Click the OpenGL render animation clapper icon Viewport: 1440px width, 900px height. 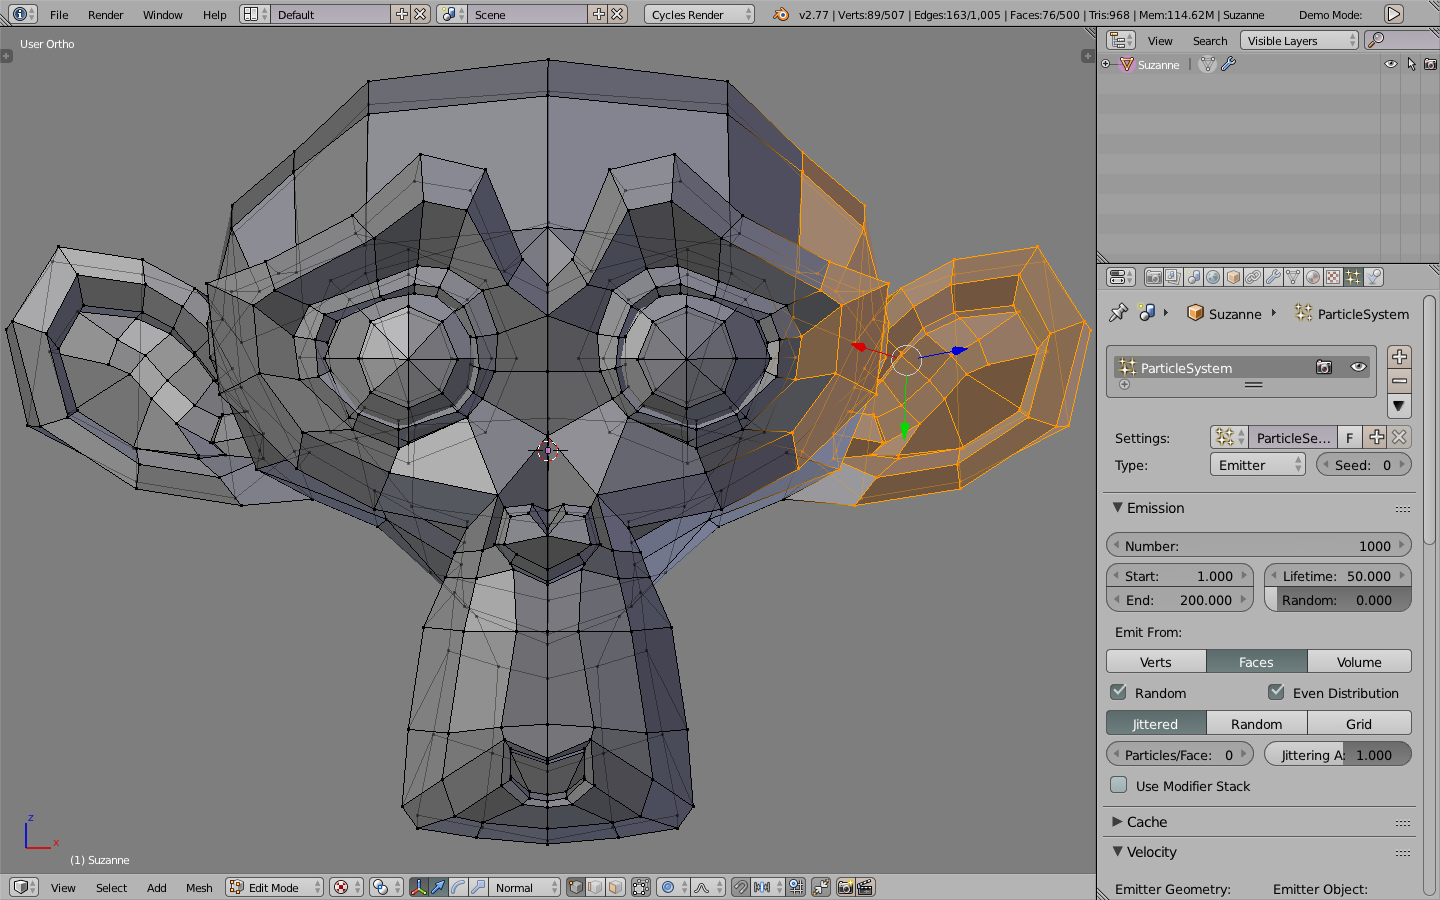click(x=866, y=887)
